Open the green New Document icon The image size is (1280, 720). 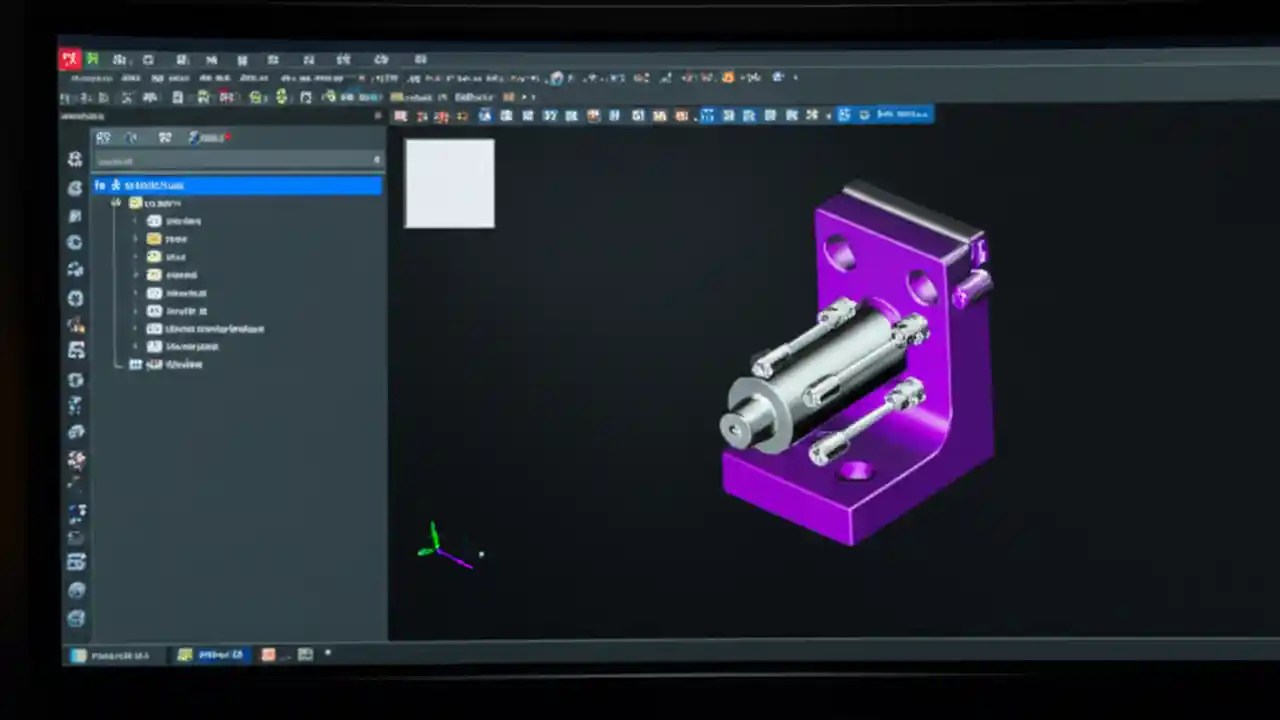pyautogui.click(x=92, y=58)
